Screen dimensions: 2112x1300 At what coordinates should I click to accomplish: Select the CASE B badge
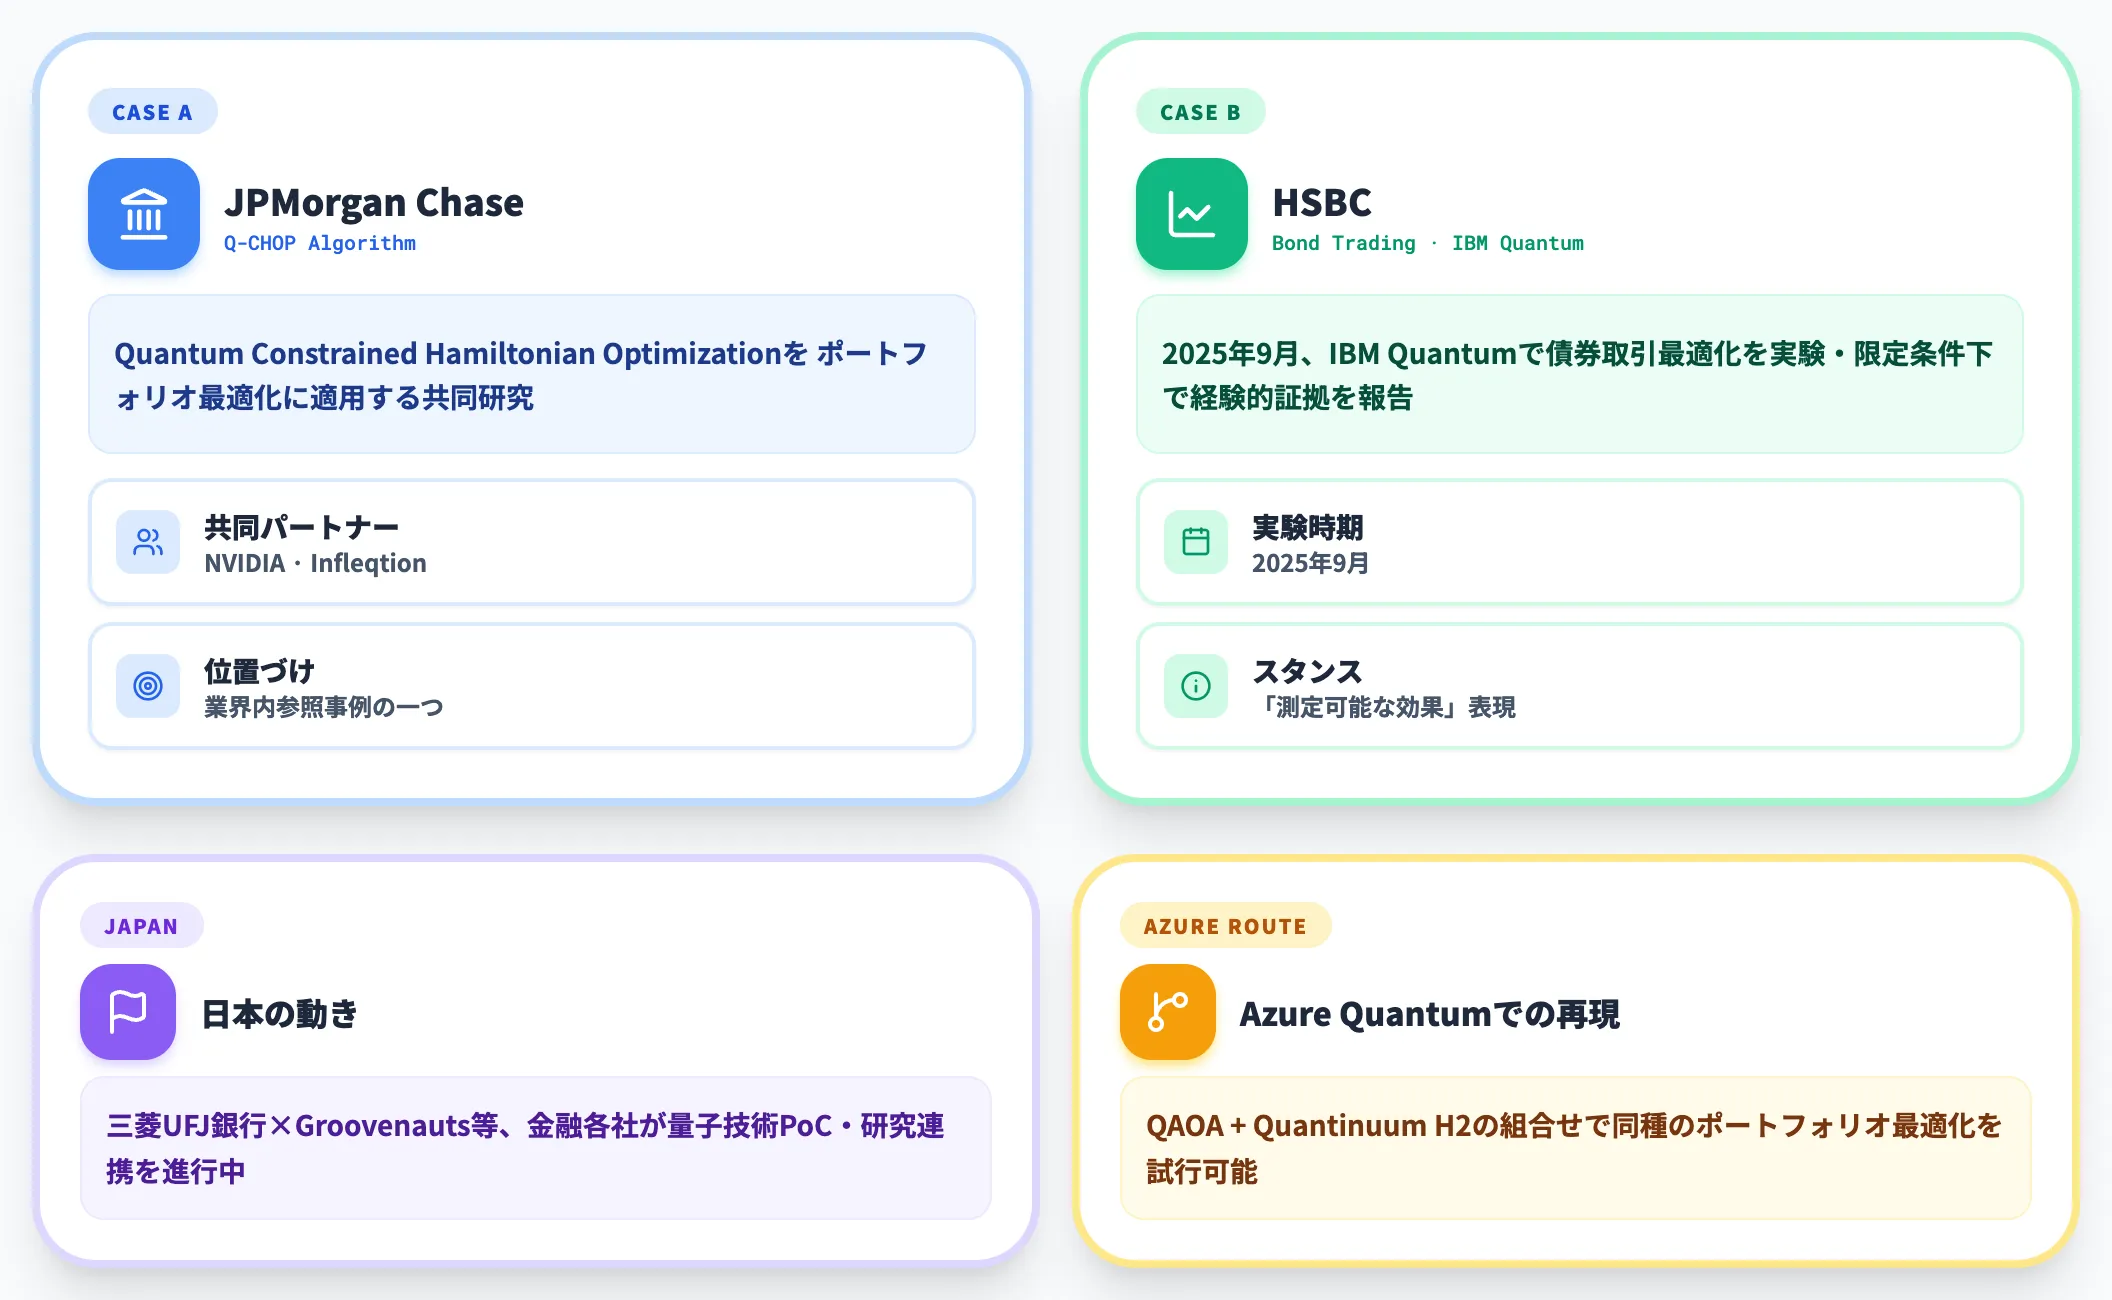pyautogui.click(x=1200, y=112)
